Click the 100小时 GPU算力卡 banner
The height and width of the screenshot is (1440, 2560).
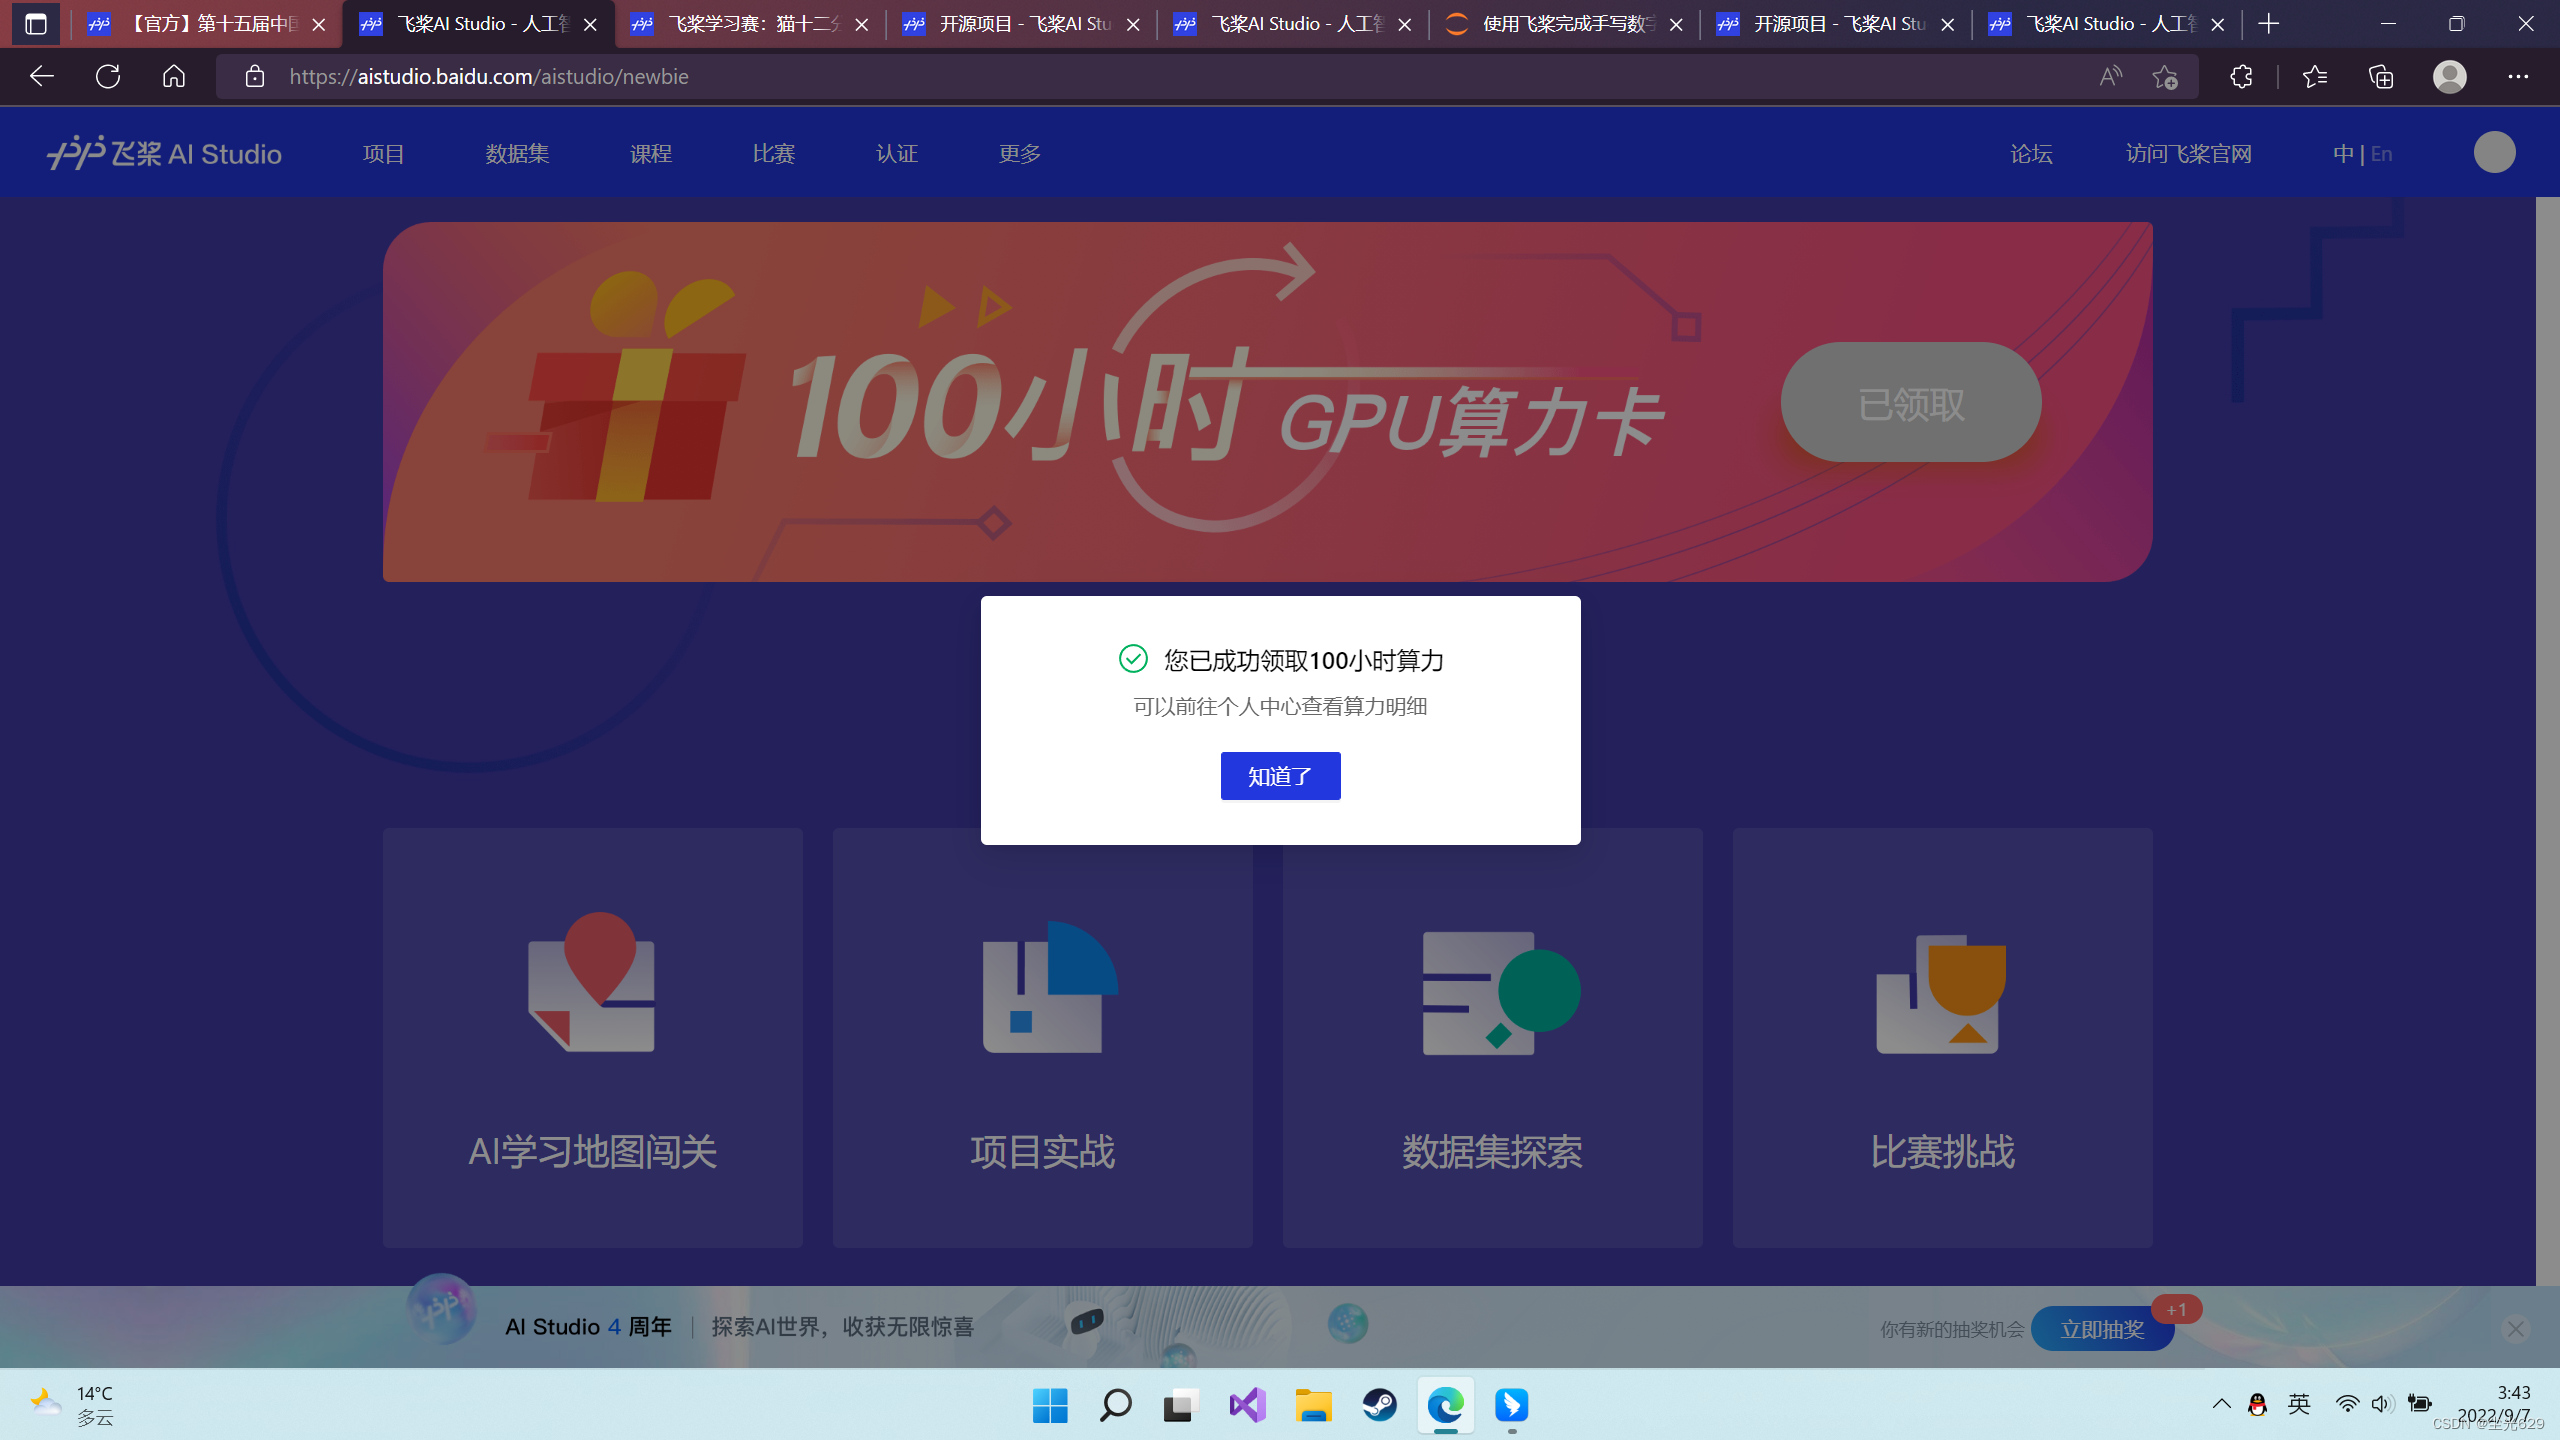pyautogui.click(x=1267, y=401)
